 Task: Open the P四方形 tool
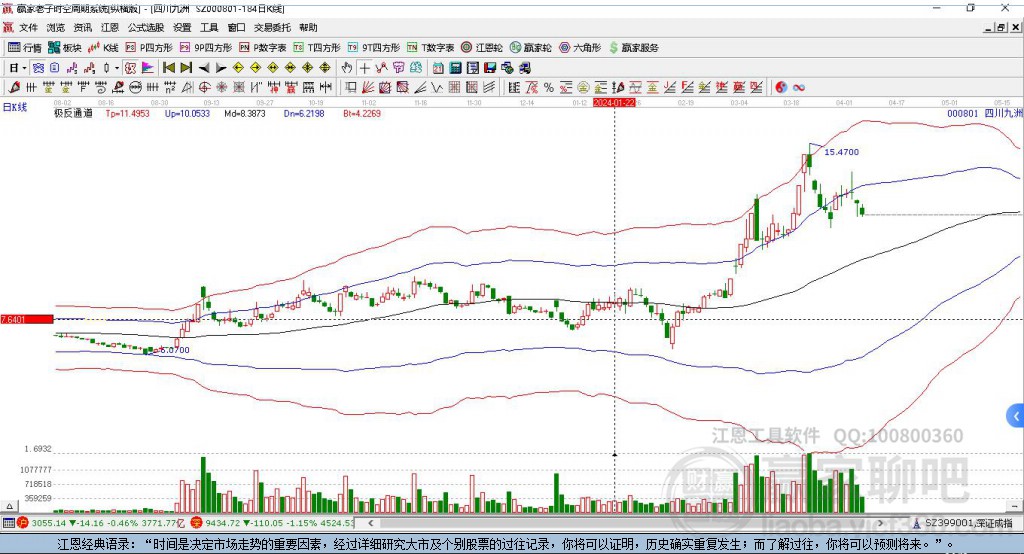pyautogui.click(x=149, y=48)
